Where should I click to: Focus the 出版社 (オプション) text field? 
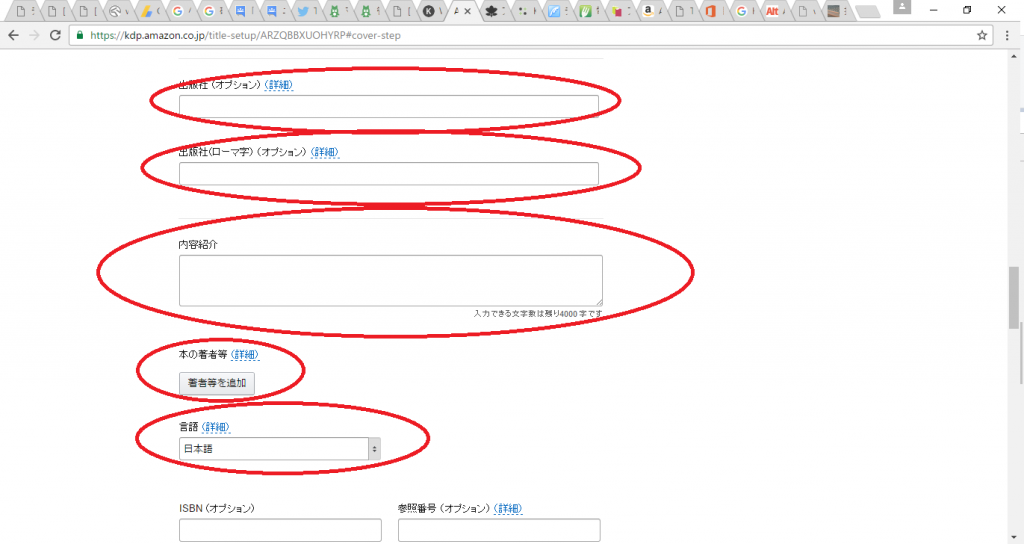389,106
